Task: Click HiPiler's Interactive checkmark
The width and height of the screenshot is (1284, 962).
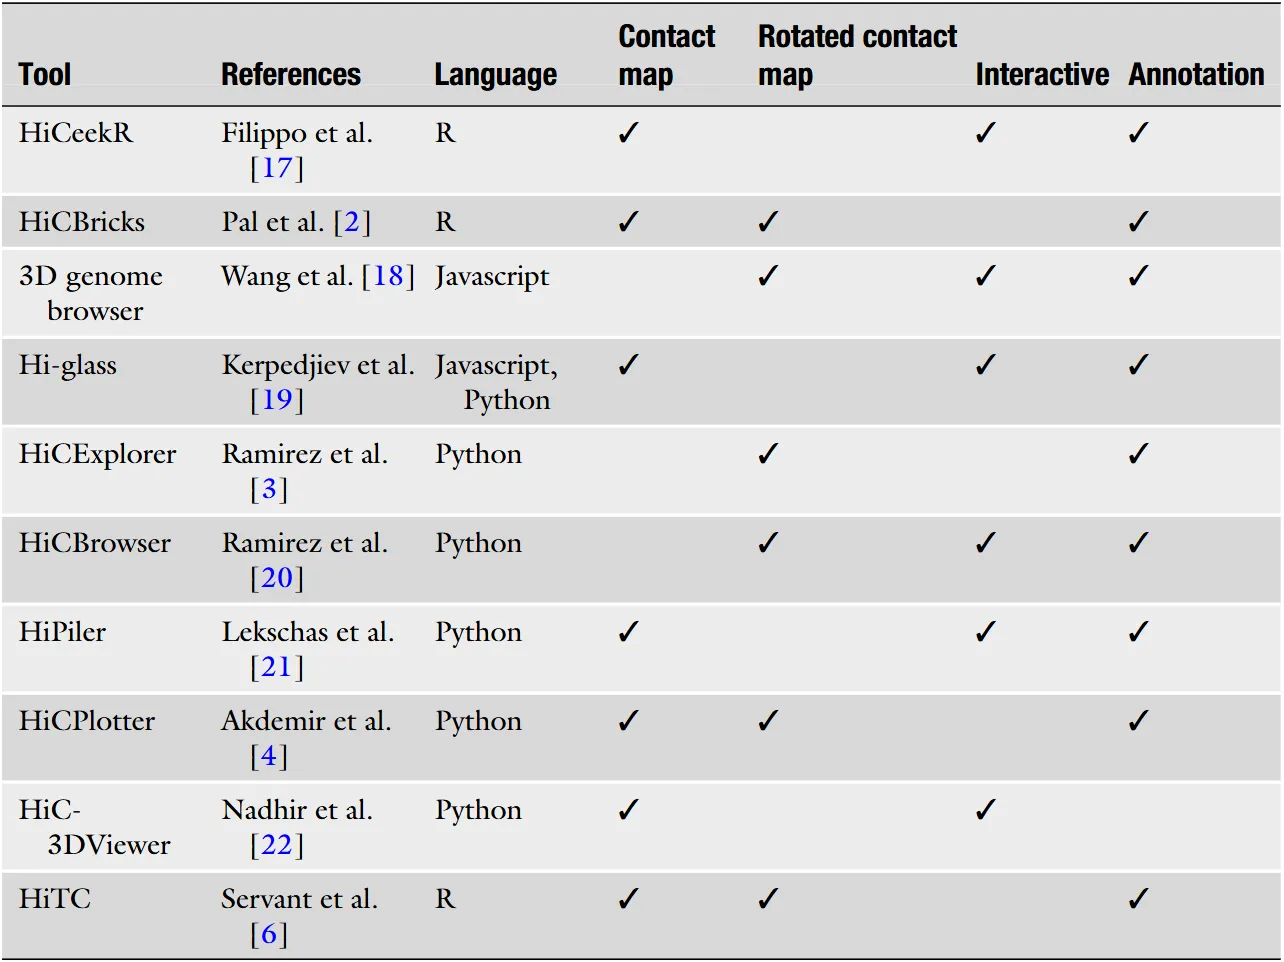Action: [986, 632]
